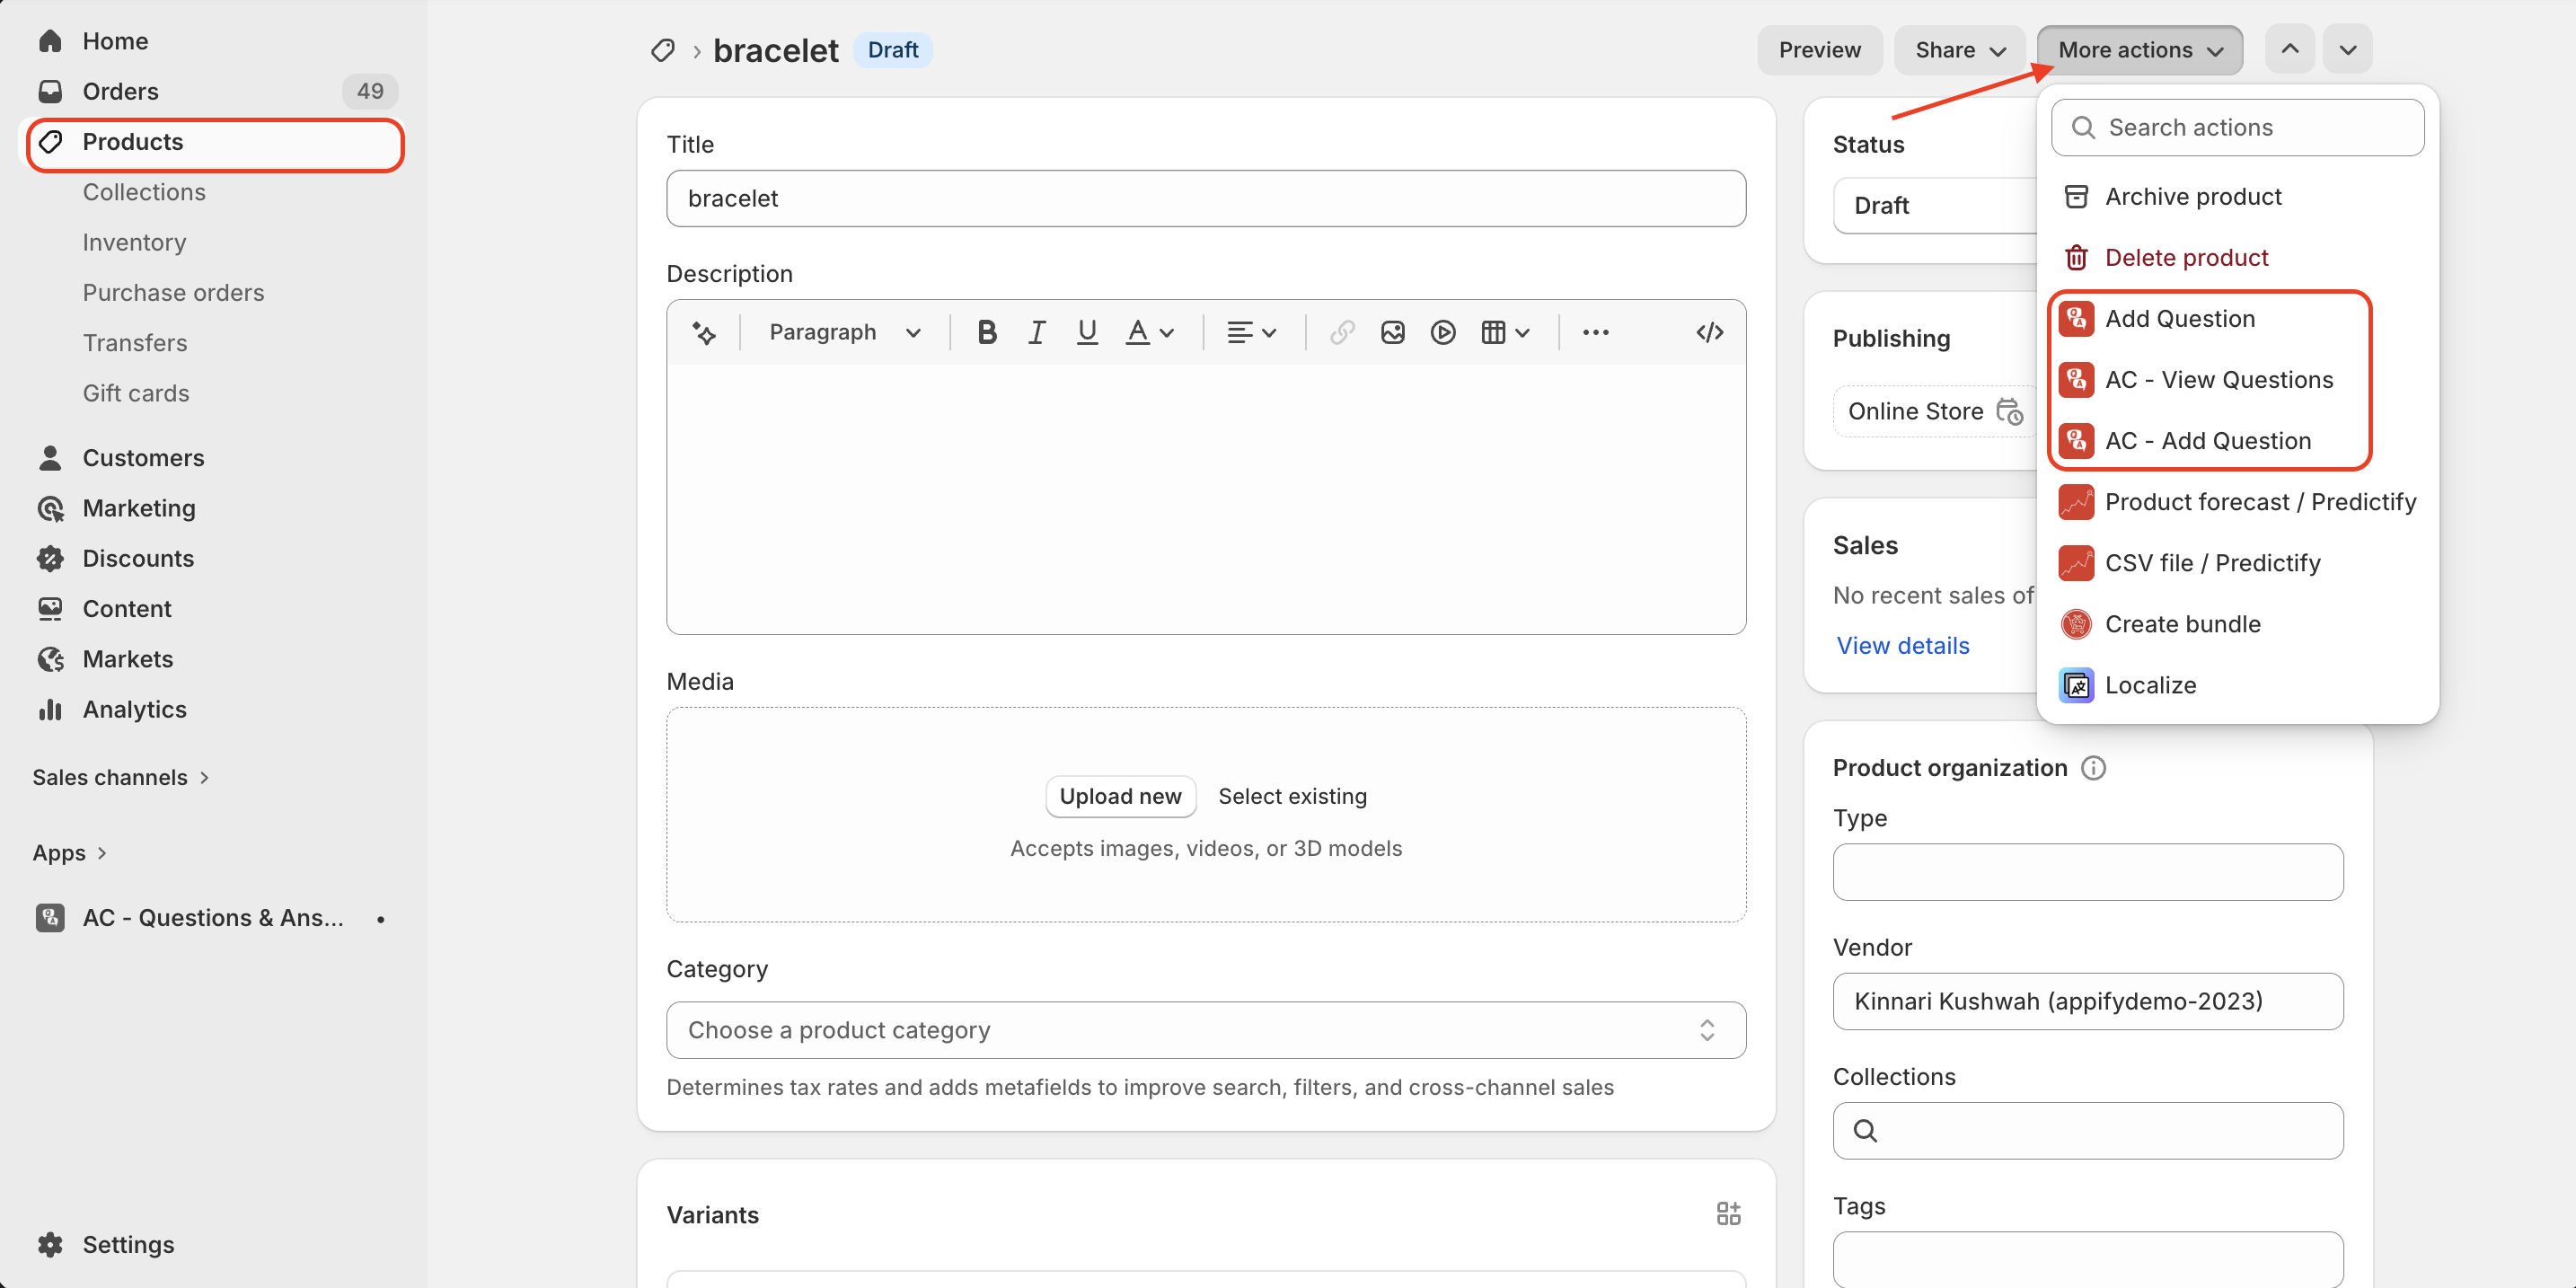
Task: Expand the Share dropdown button
Action: (1959, 50)
